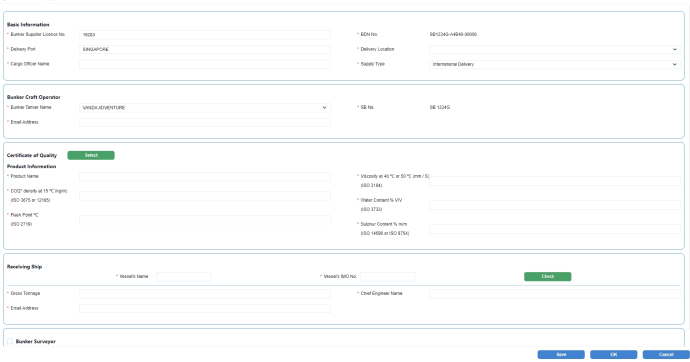Select the Cargo Officer Name input
The height and width of the screenshot is (362, 690).
[x=205, y=64]
